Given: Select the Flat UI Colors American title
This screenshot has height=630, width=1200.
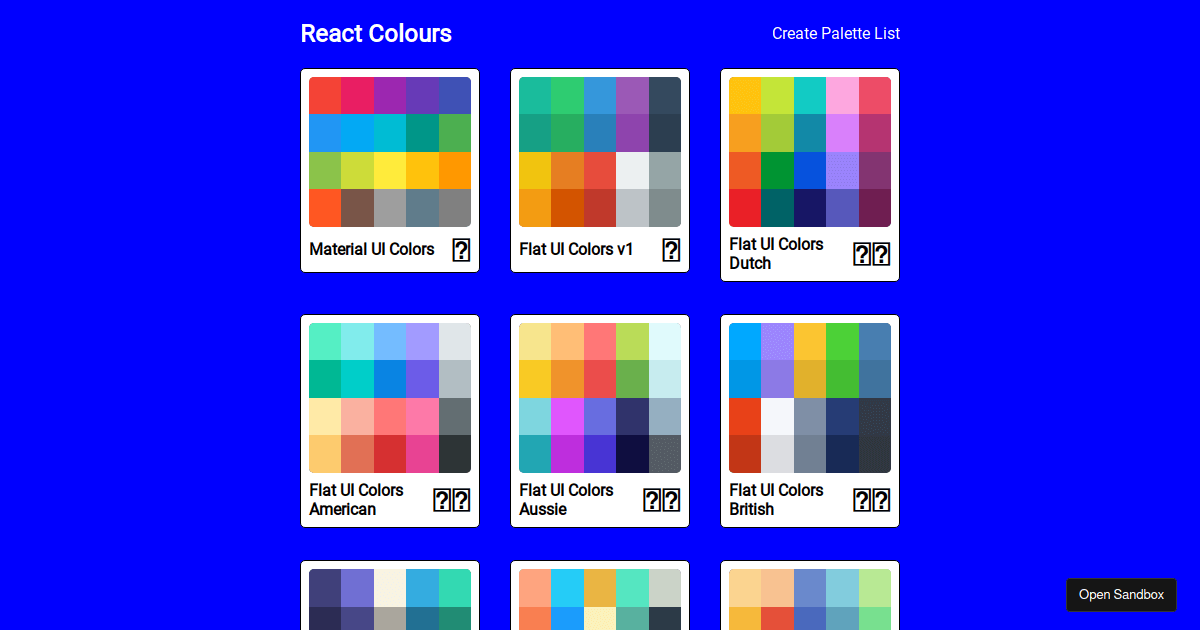Looking at the screenshot, I should click(357, 500).
